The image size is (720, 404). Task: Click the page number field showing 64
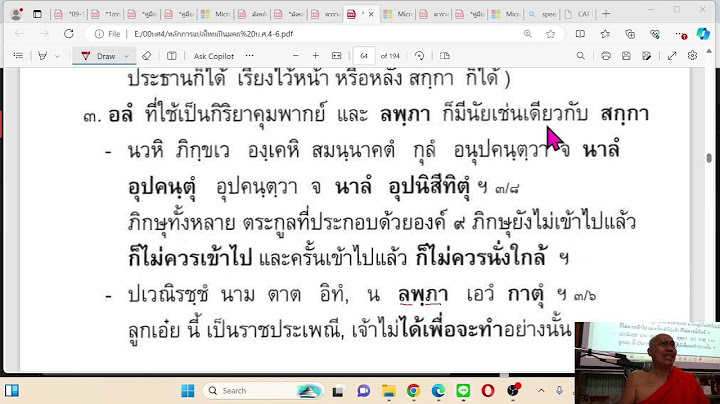pyautogui.click(x=364, y=56)
